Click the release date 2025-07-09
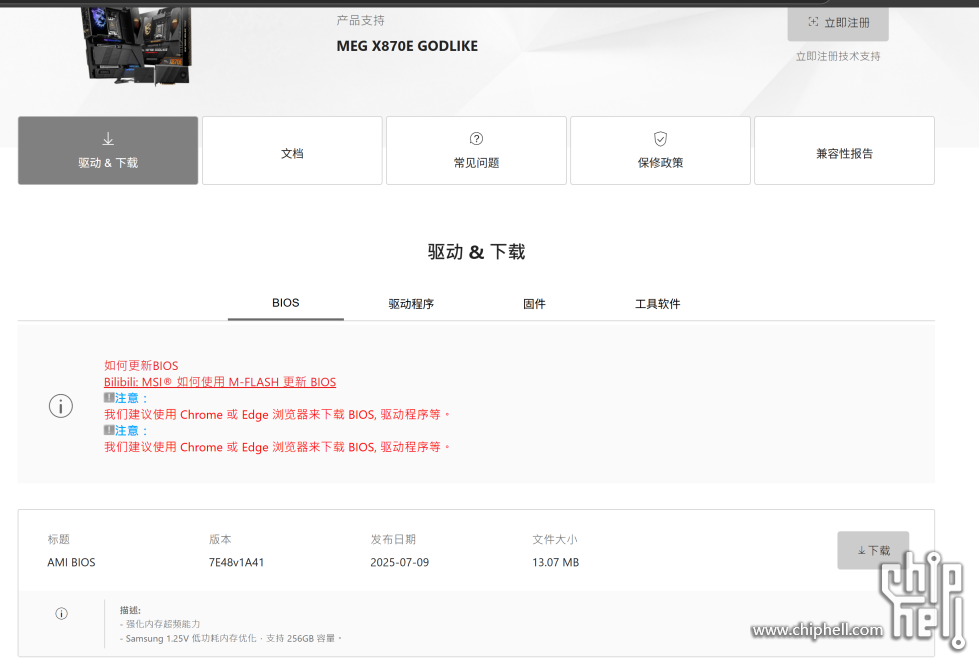The height and width of the screenshot is (665, 979). tap(400, 563)
